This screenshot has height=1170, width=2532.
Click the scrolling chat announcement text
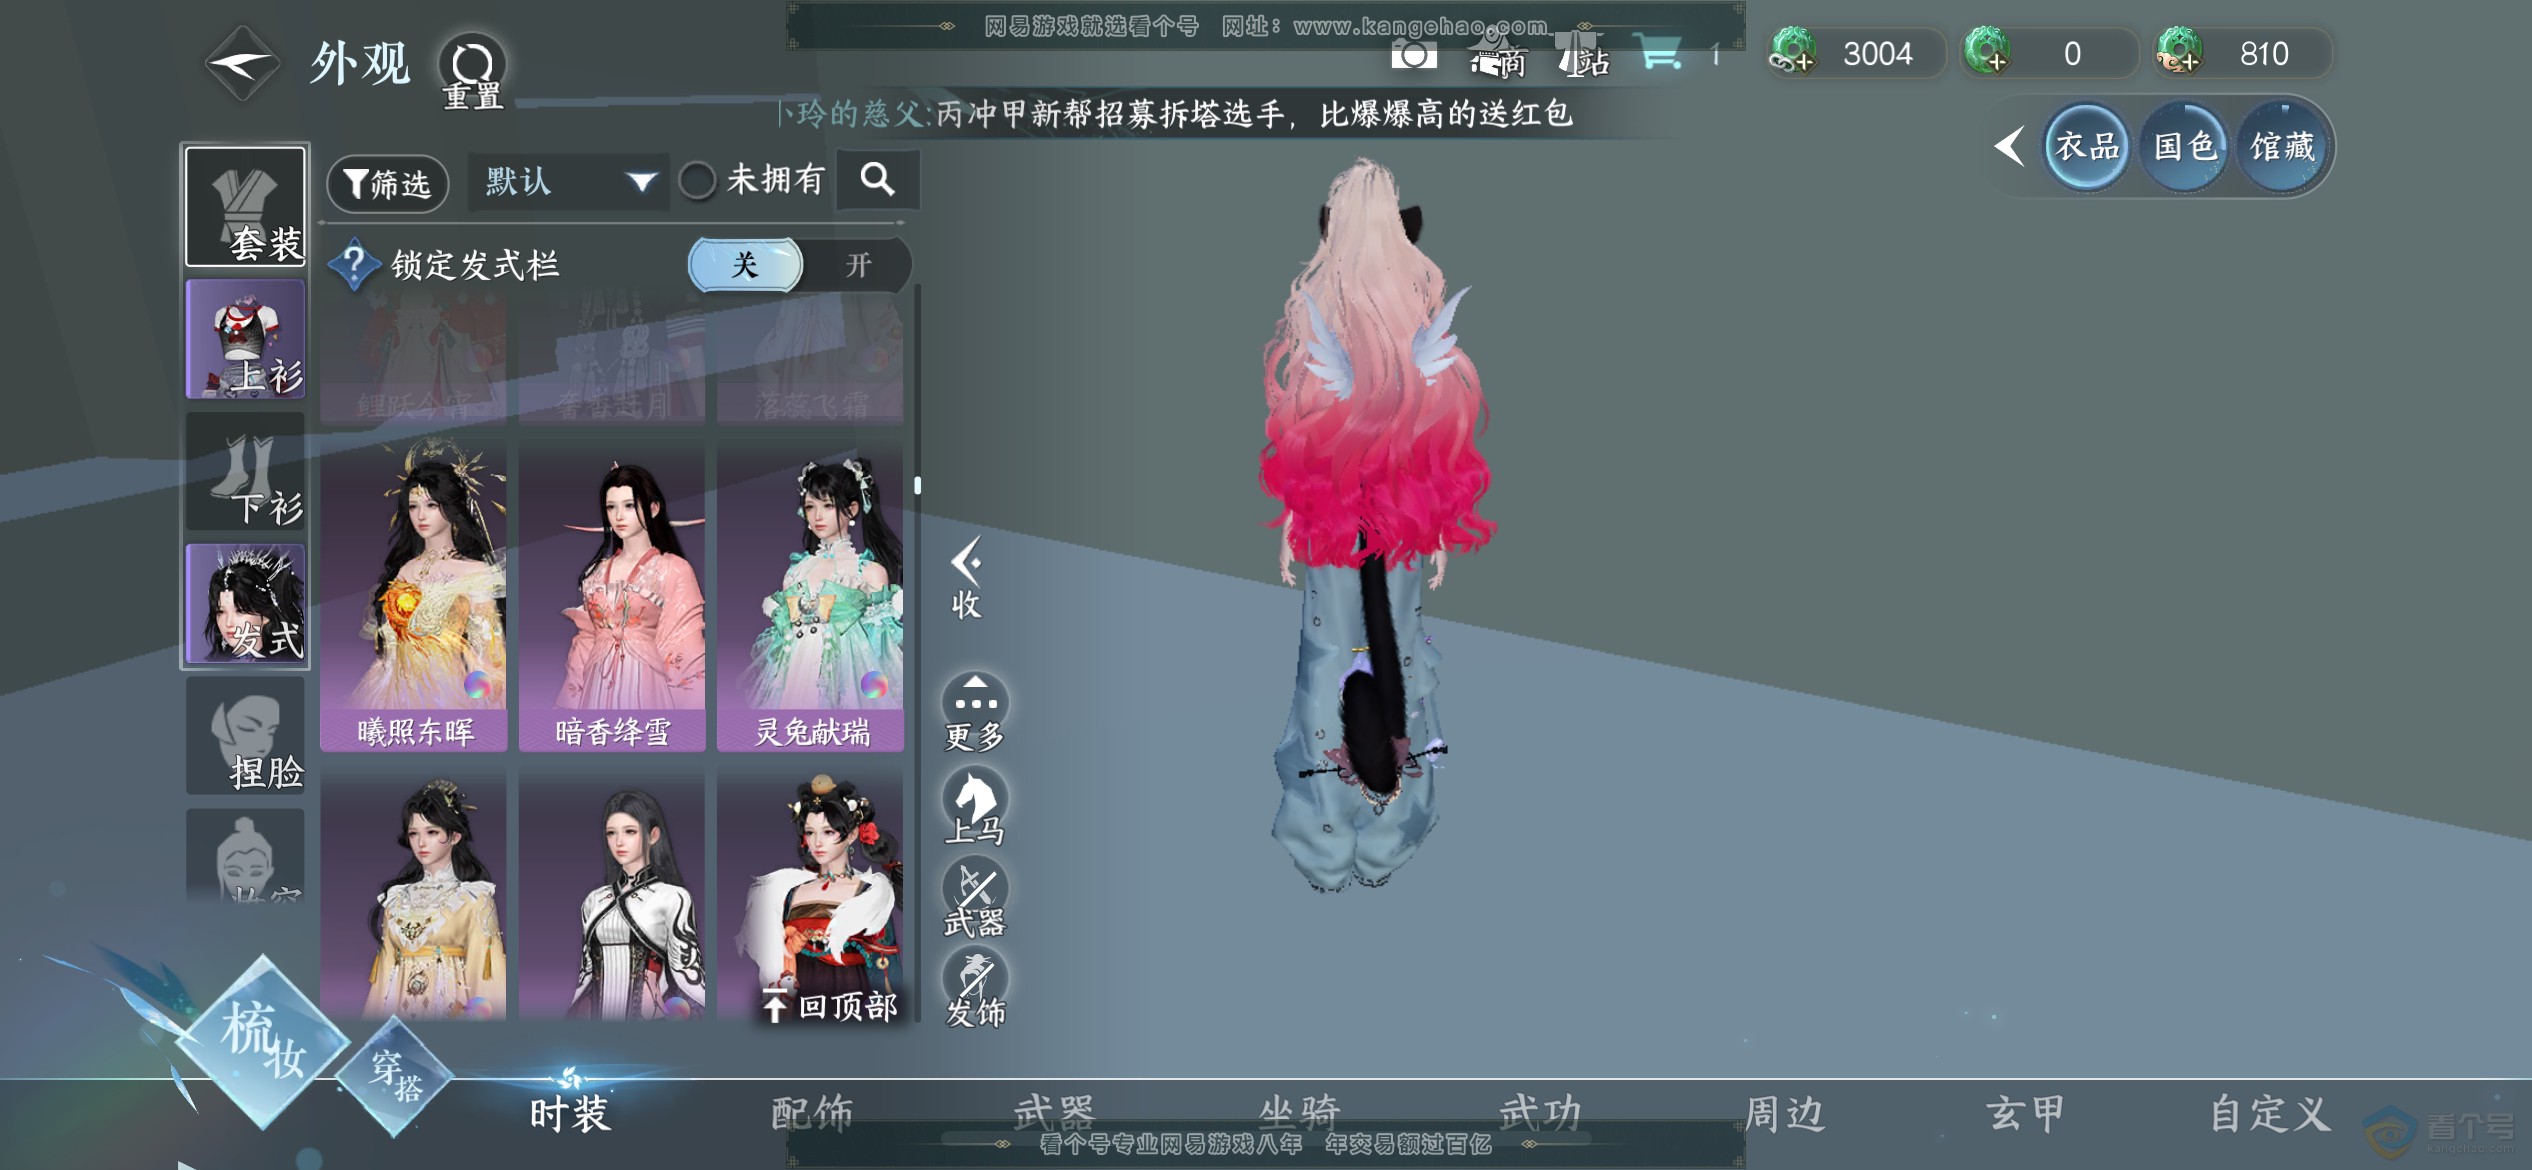coord(1177,114)
